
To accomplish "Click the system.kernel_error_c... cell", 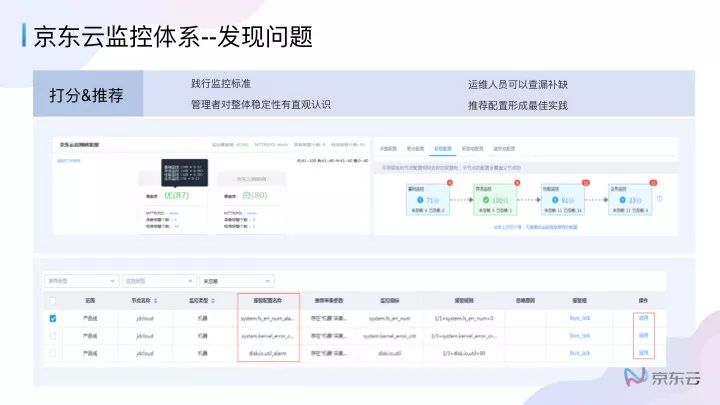I will (268, 336).
